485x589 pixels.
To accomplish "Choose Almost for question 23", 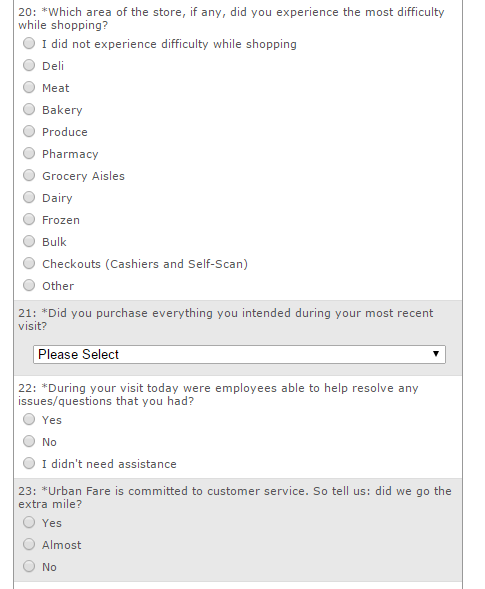I will click(29, 544).
